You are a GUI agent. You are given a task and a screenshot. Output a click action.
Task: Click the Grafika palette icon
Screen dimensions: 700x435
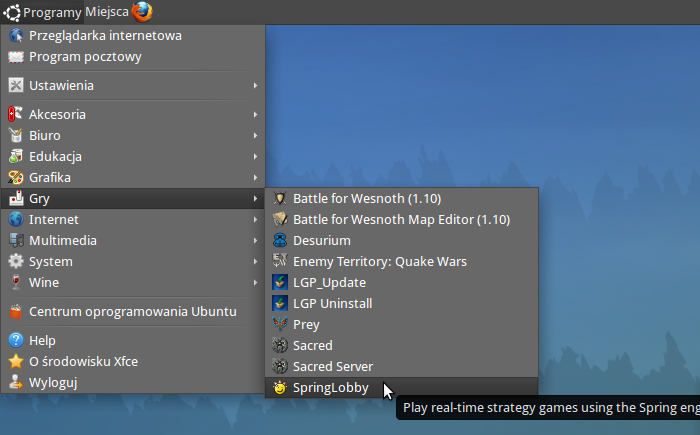coord(16,177)
